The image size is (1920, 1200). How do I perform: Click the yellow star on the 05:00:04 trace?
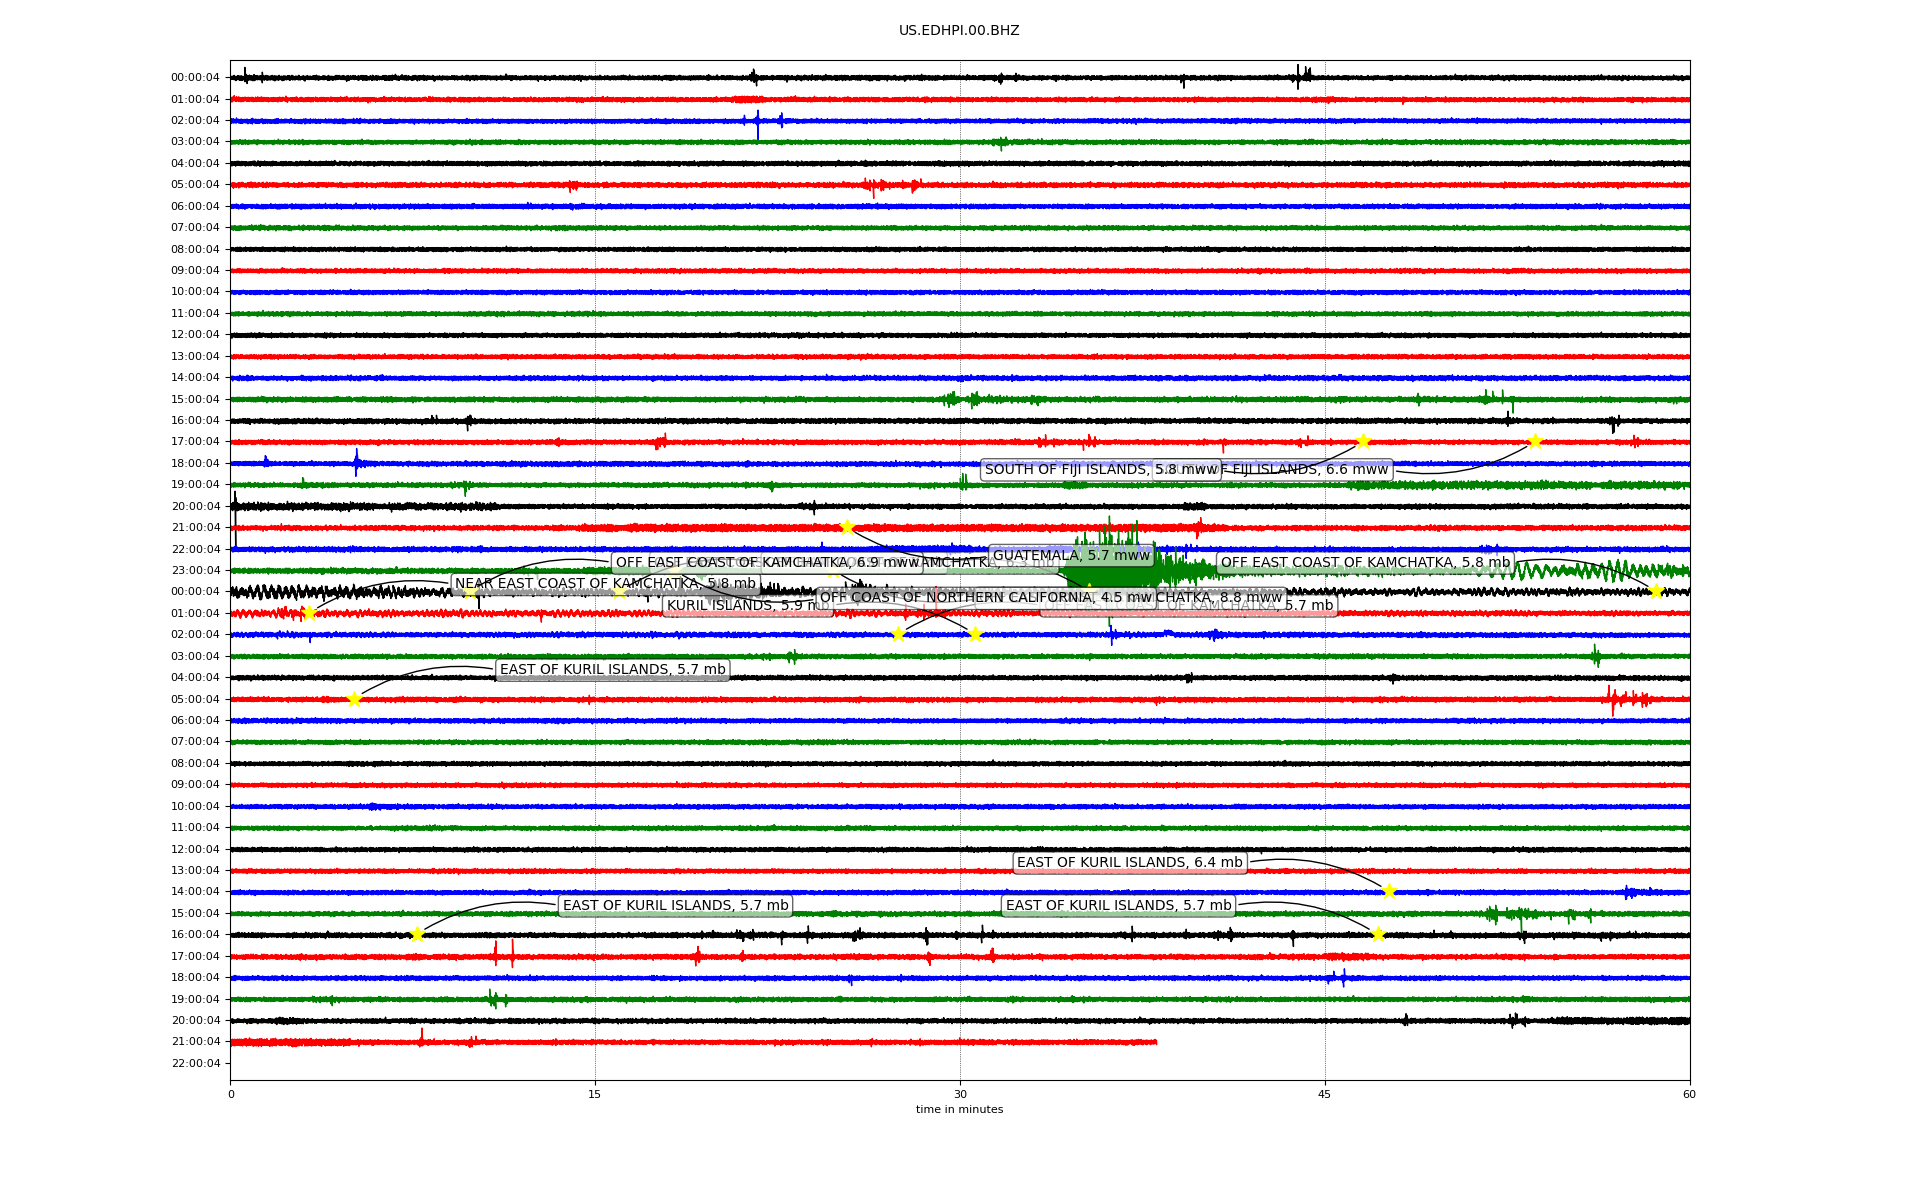coord(354,699)
